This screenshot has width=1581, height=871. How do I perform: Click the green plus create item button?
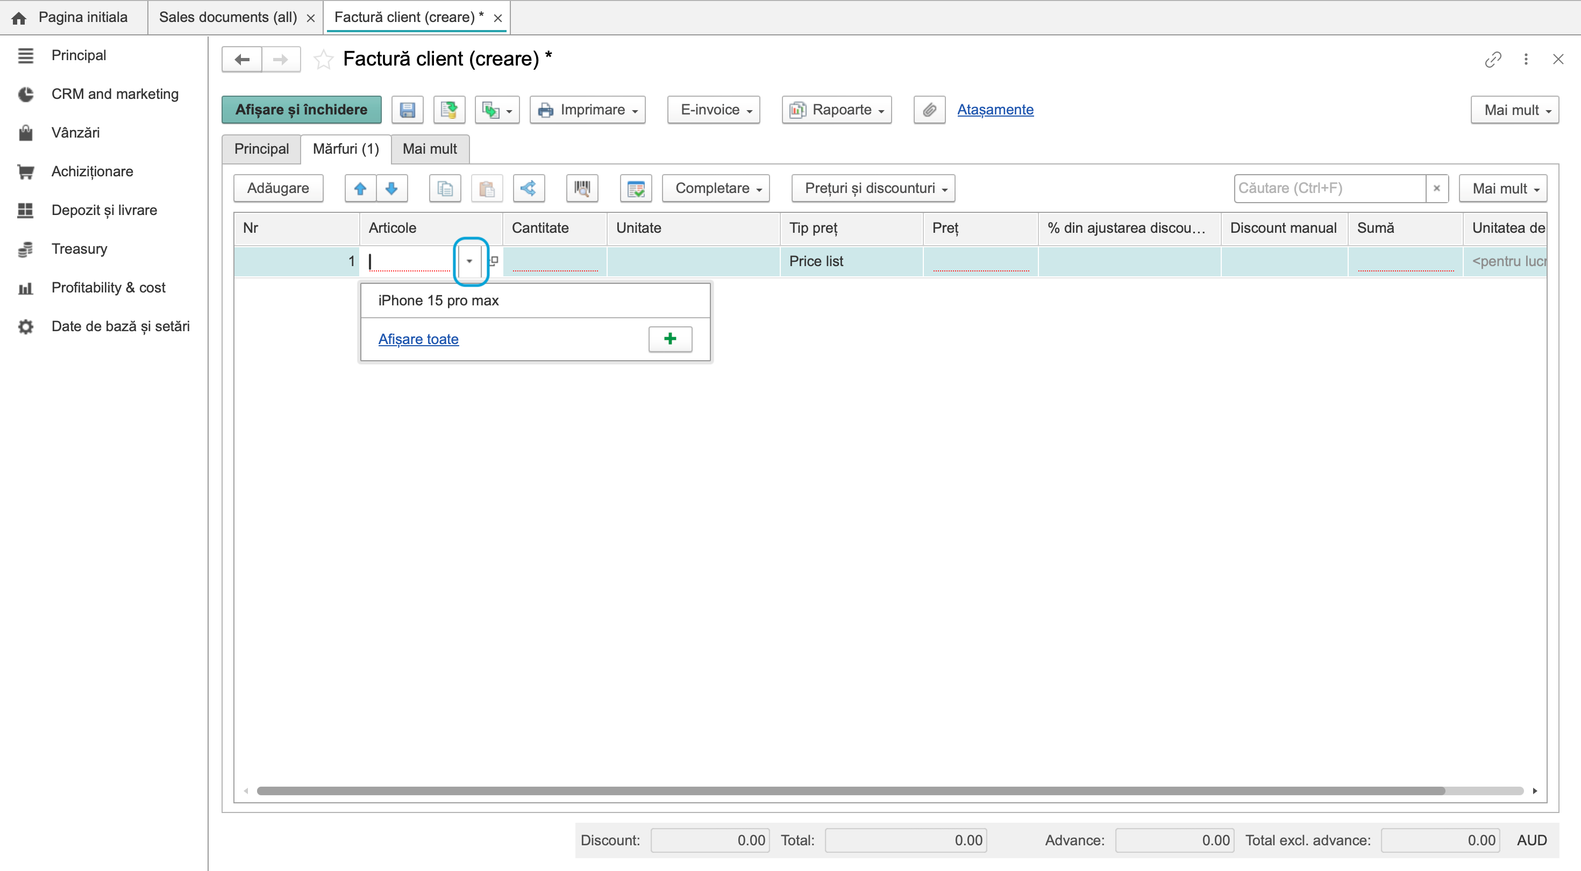(670, 339)
